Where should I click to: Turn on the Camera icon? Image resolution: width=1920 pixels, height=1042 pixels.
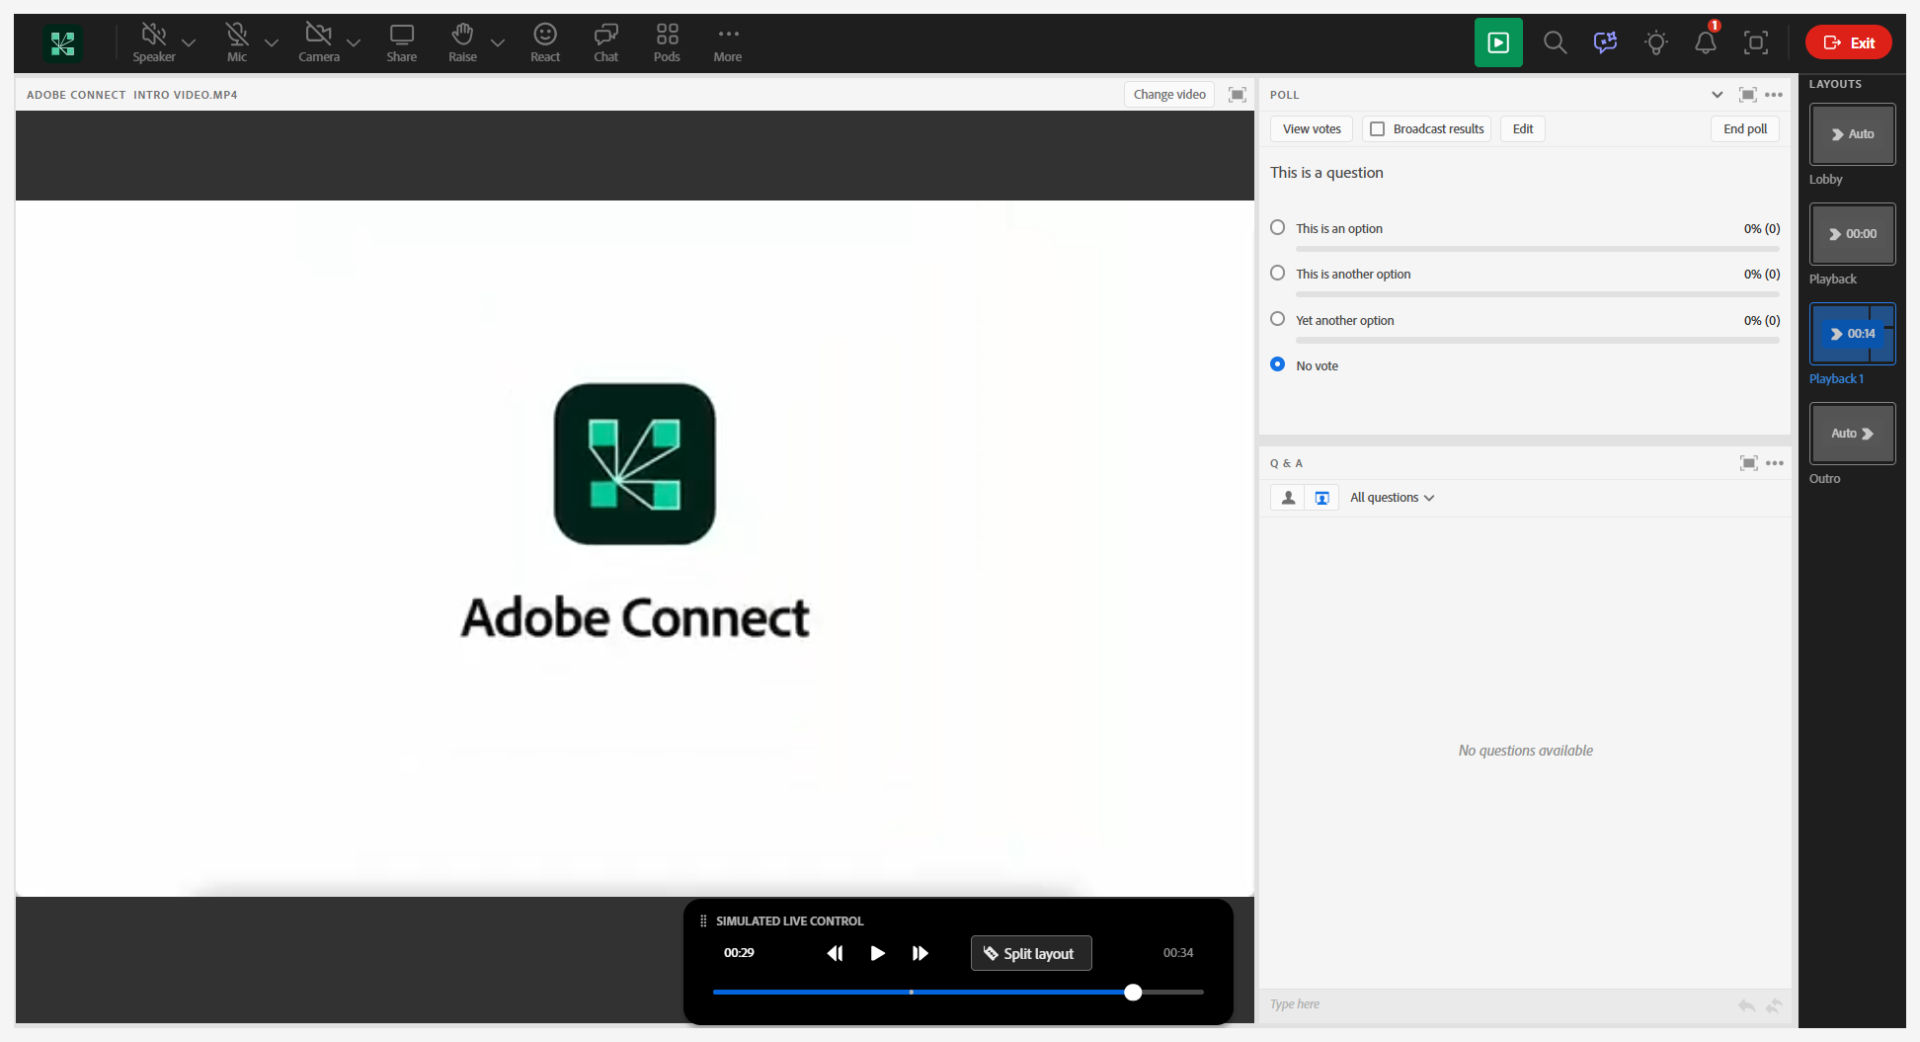click(318, 35)
